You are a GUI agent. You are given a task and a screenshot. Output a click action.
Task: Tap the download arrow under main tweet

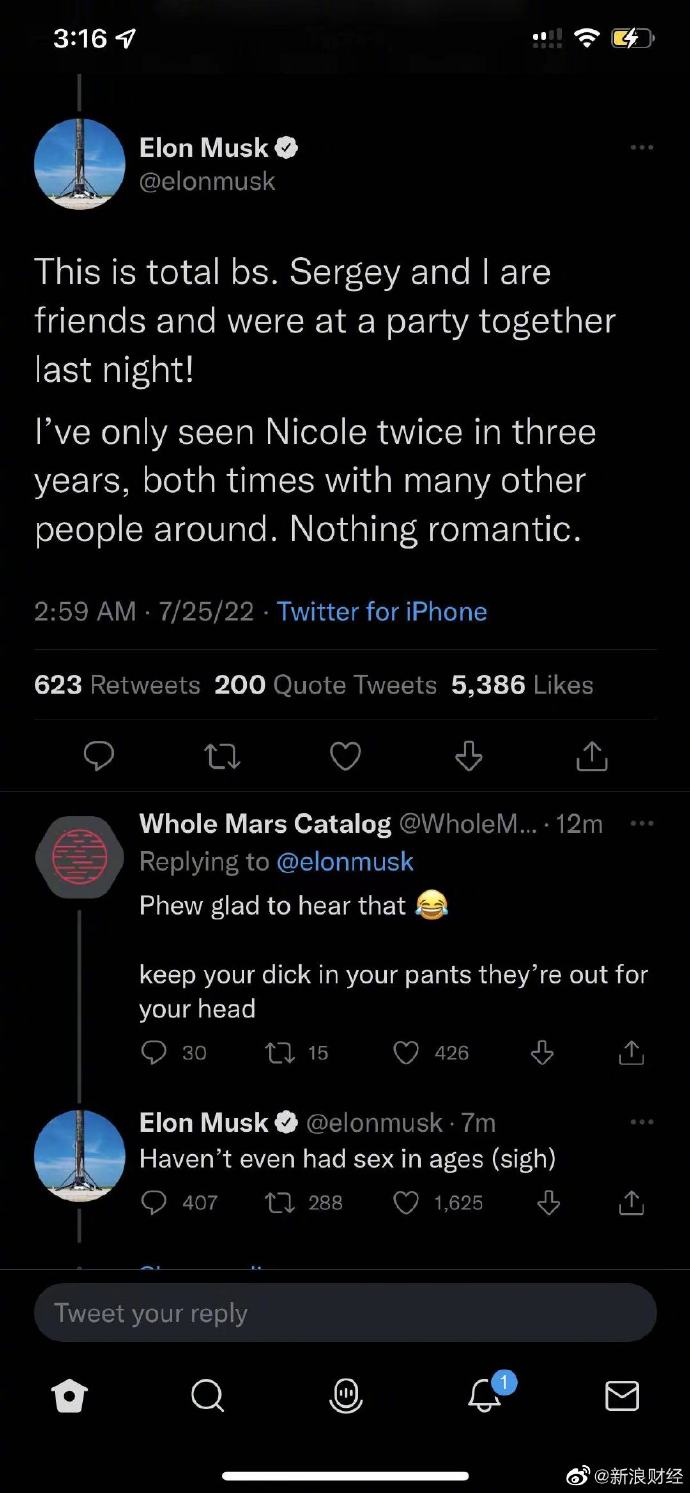pos(468,756)
